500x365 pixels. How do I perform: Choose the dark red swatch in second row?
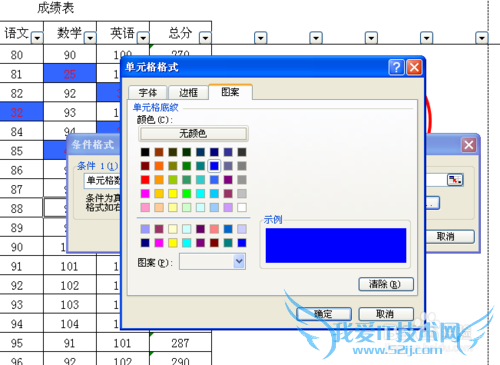pyautogui.click(x=145, y=166)
